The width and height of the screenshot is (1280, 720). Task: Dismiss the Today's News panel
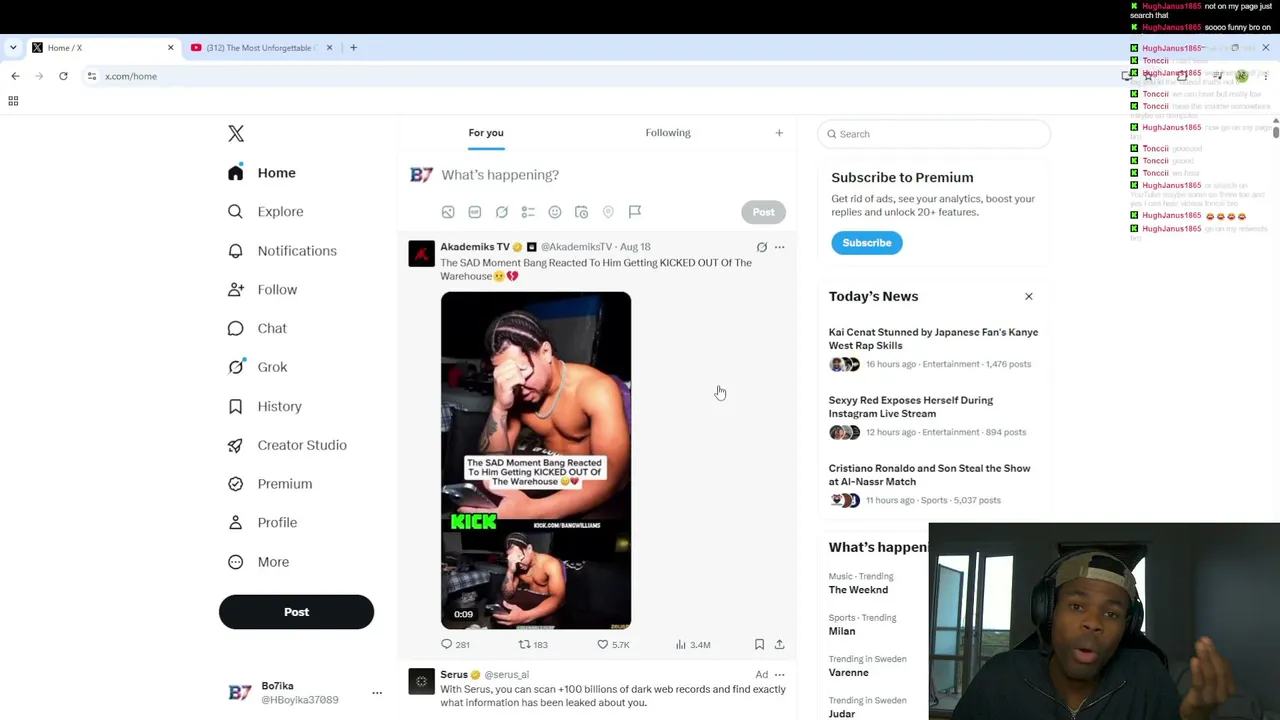(1028, 297)
